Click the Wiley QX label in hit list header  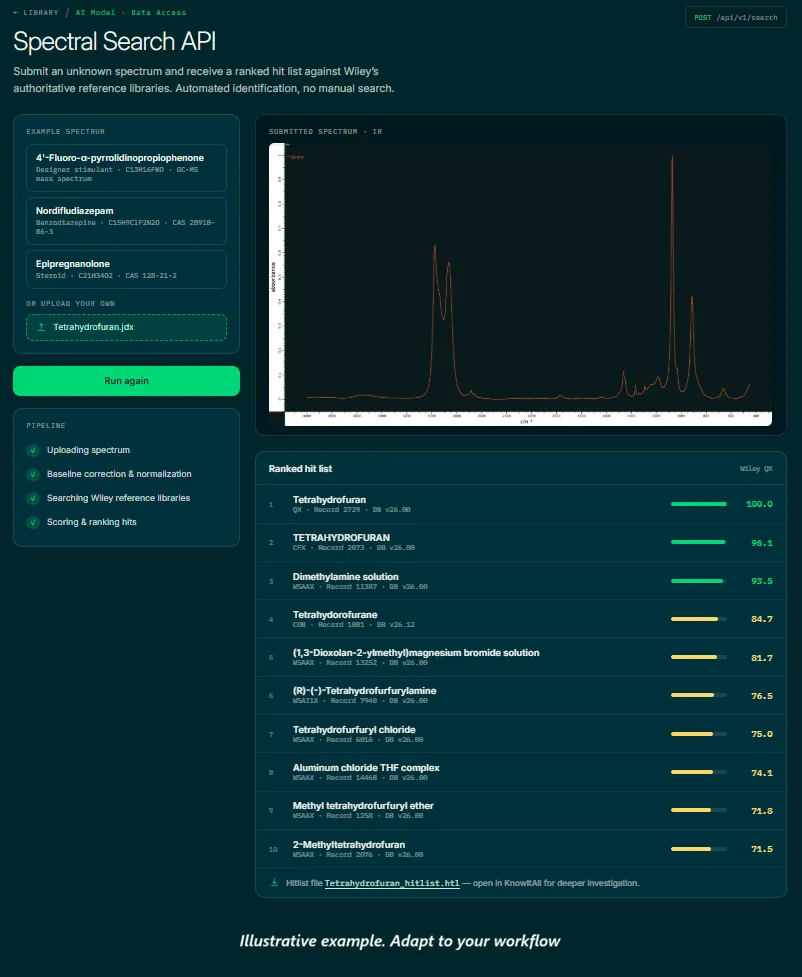coord(756,469)
